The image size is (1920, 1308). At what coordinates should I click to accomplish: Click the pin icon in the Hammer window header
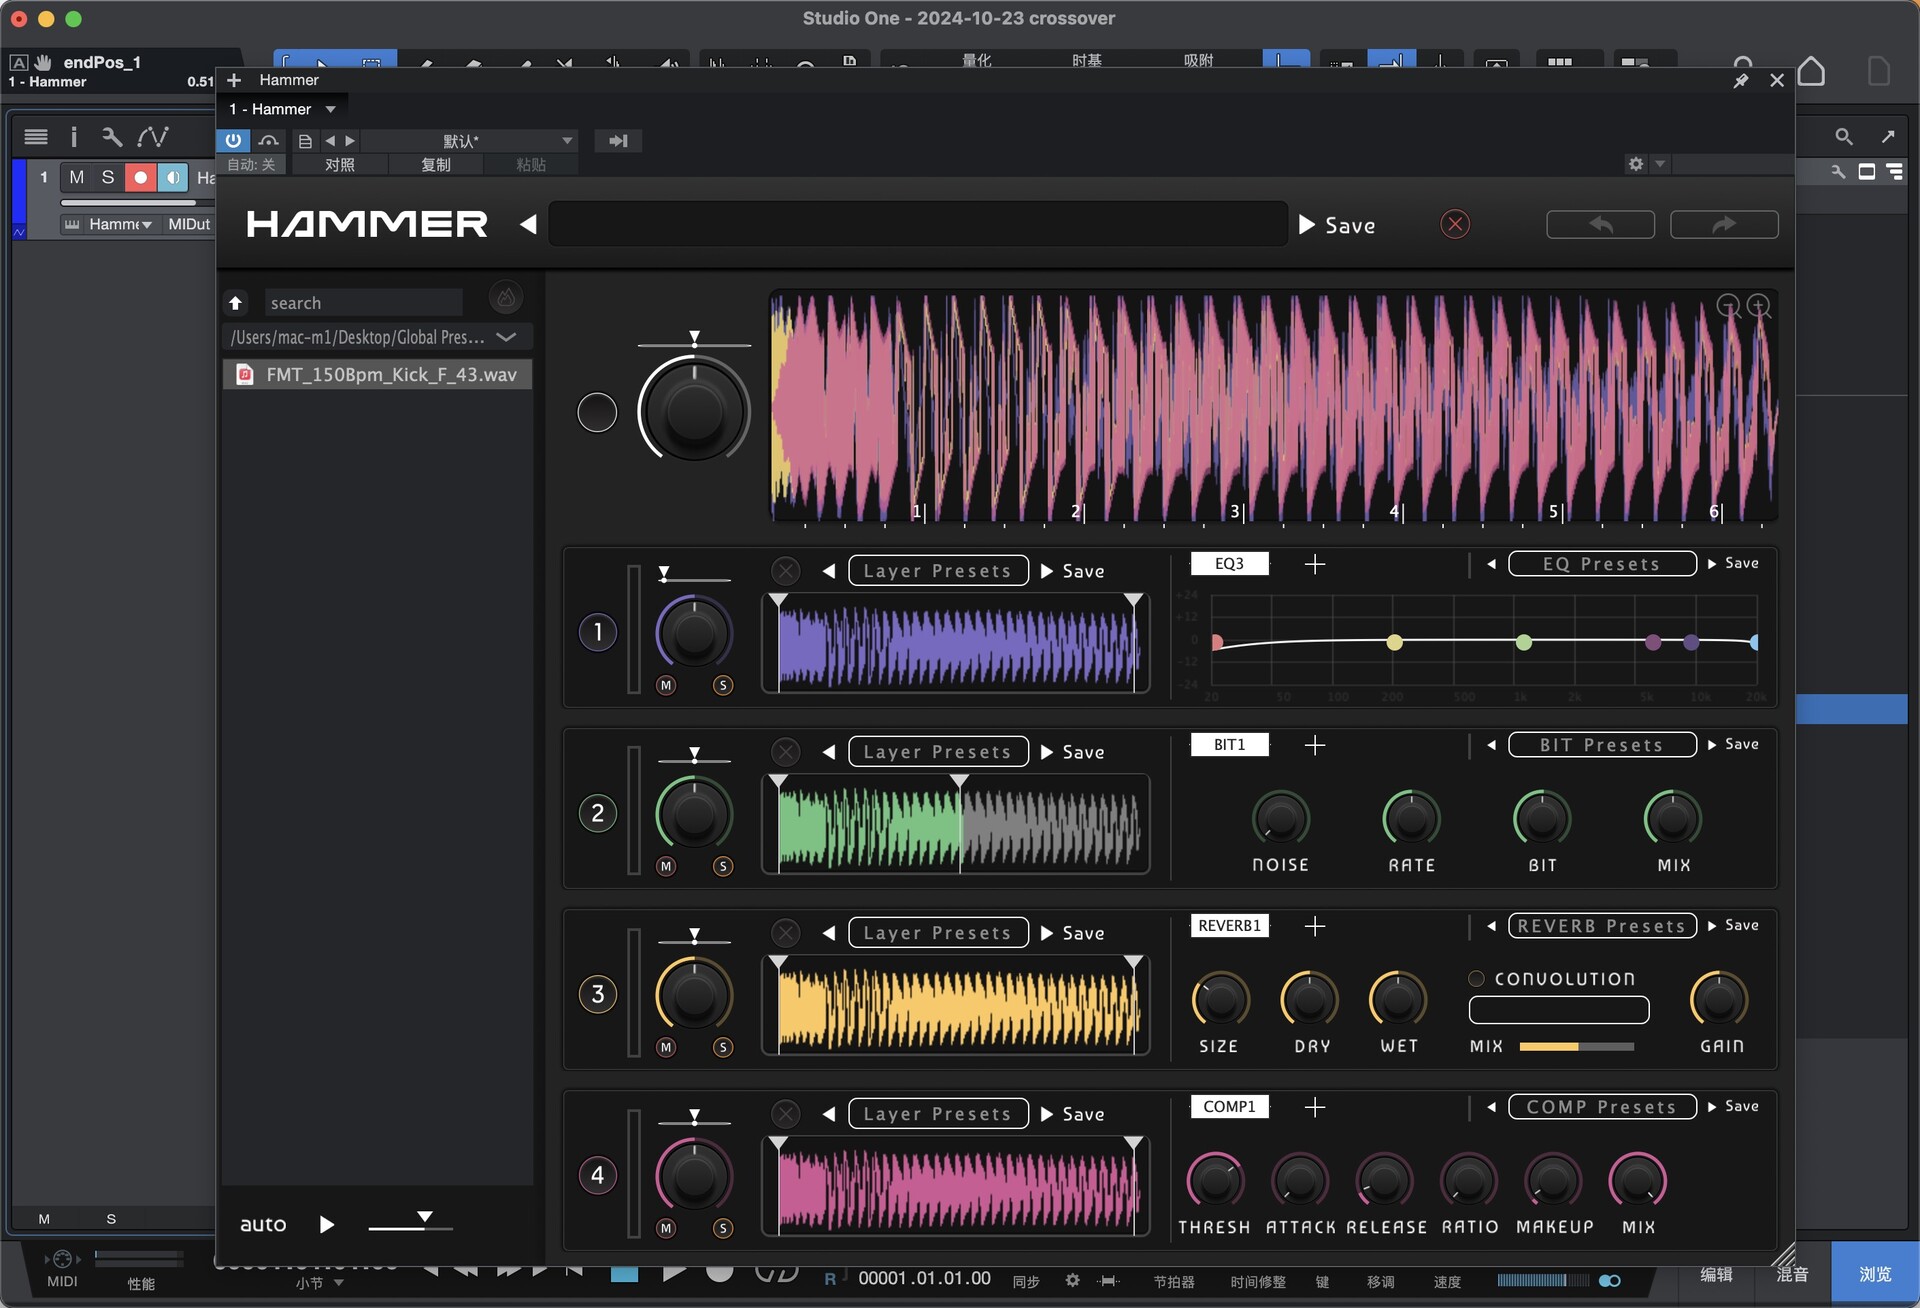tap(1741, 80)
